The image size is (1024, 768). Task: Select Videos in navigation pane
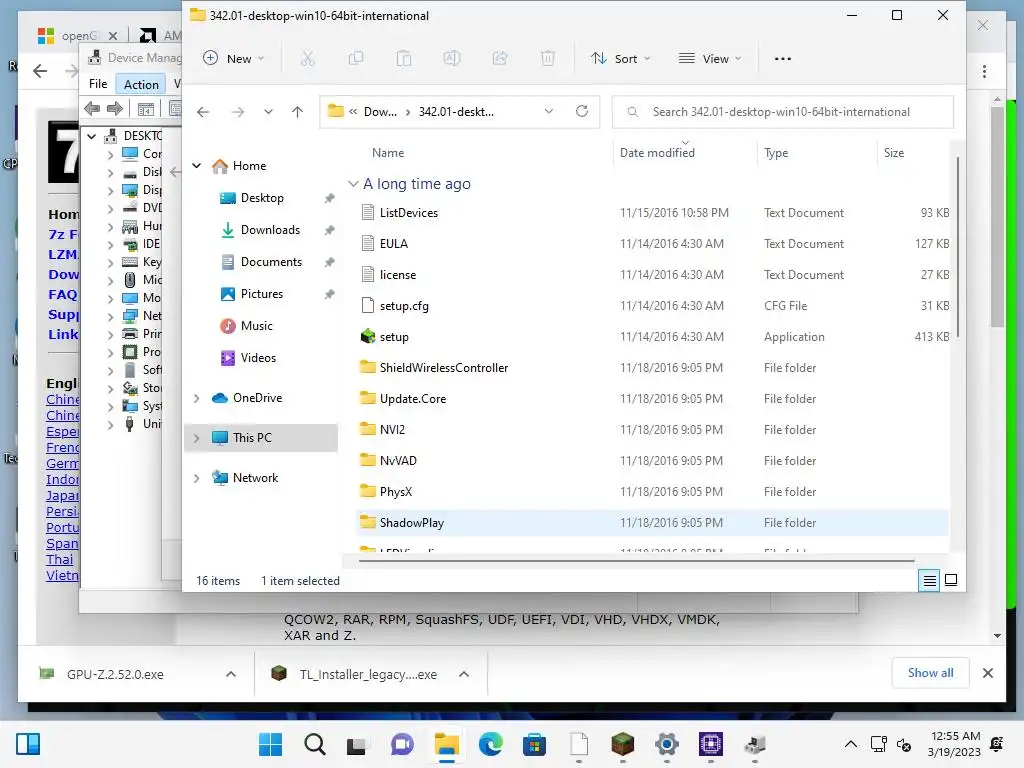pyautogui.click(x=258, y=358)
